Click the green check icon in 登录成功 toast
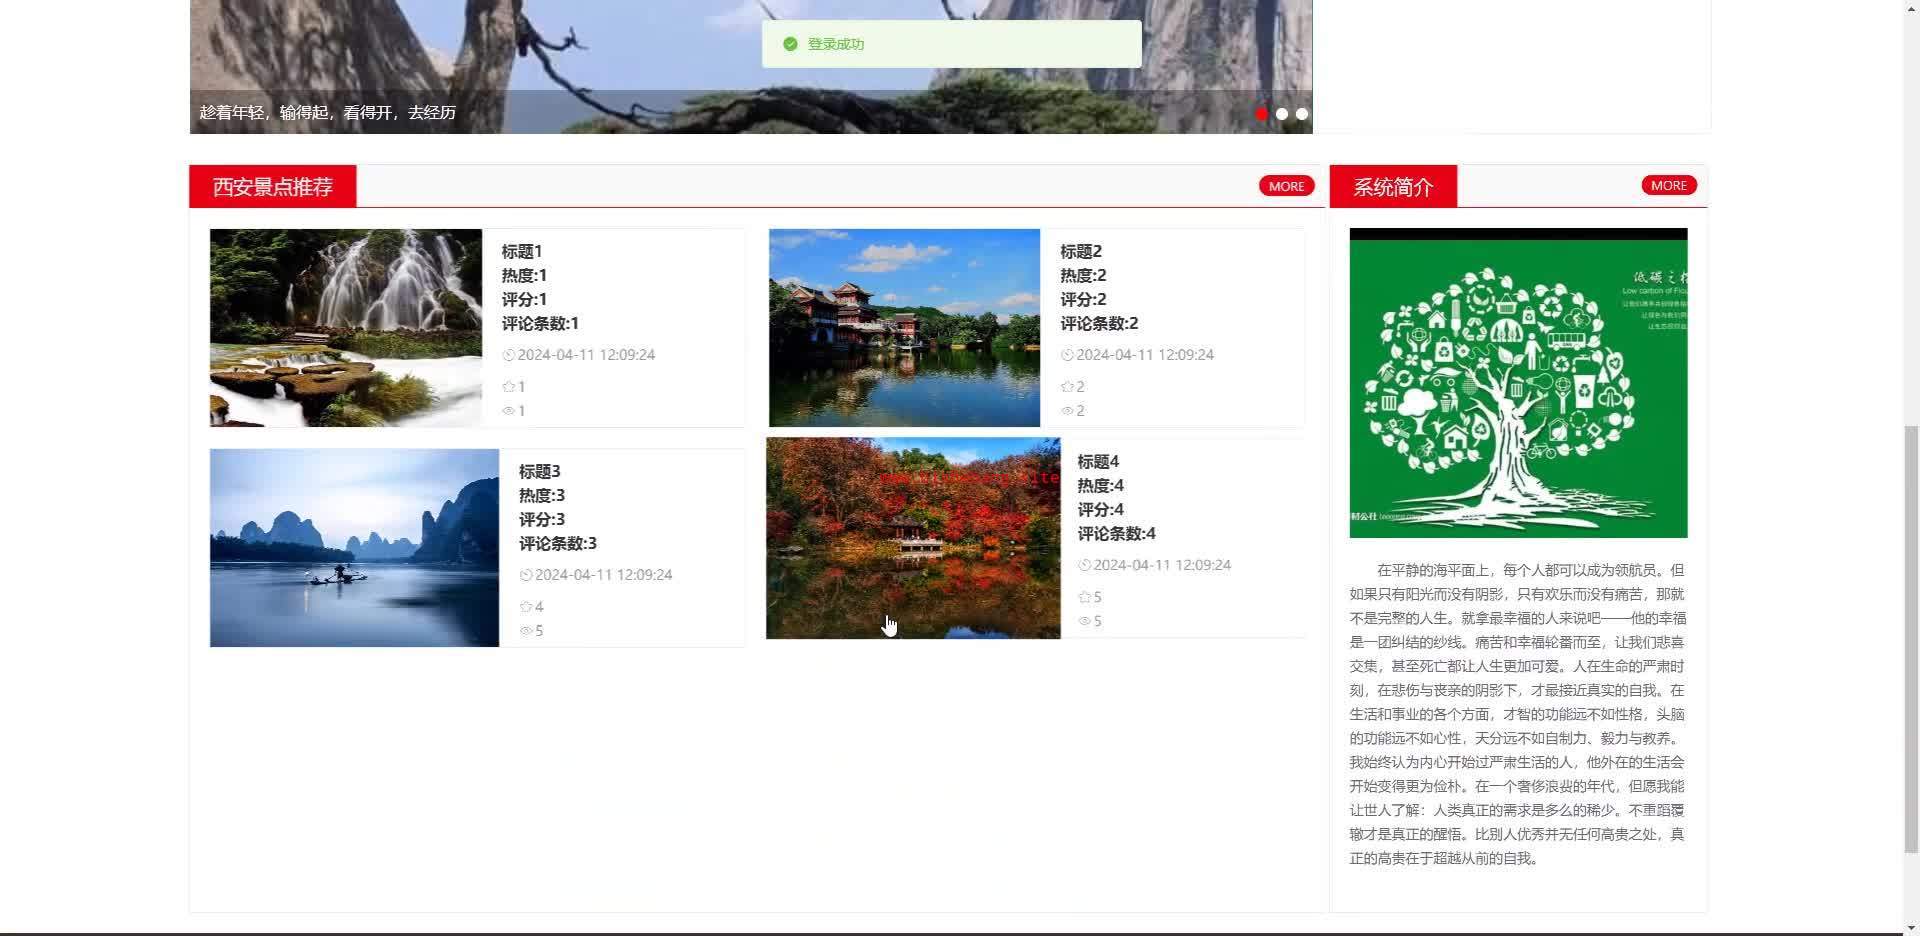This screenshot has height=936, width=1920. point(790,44)
